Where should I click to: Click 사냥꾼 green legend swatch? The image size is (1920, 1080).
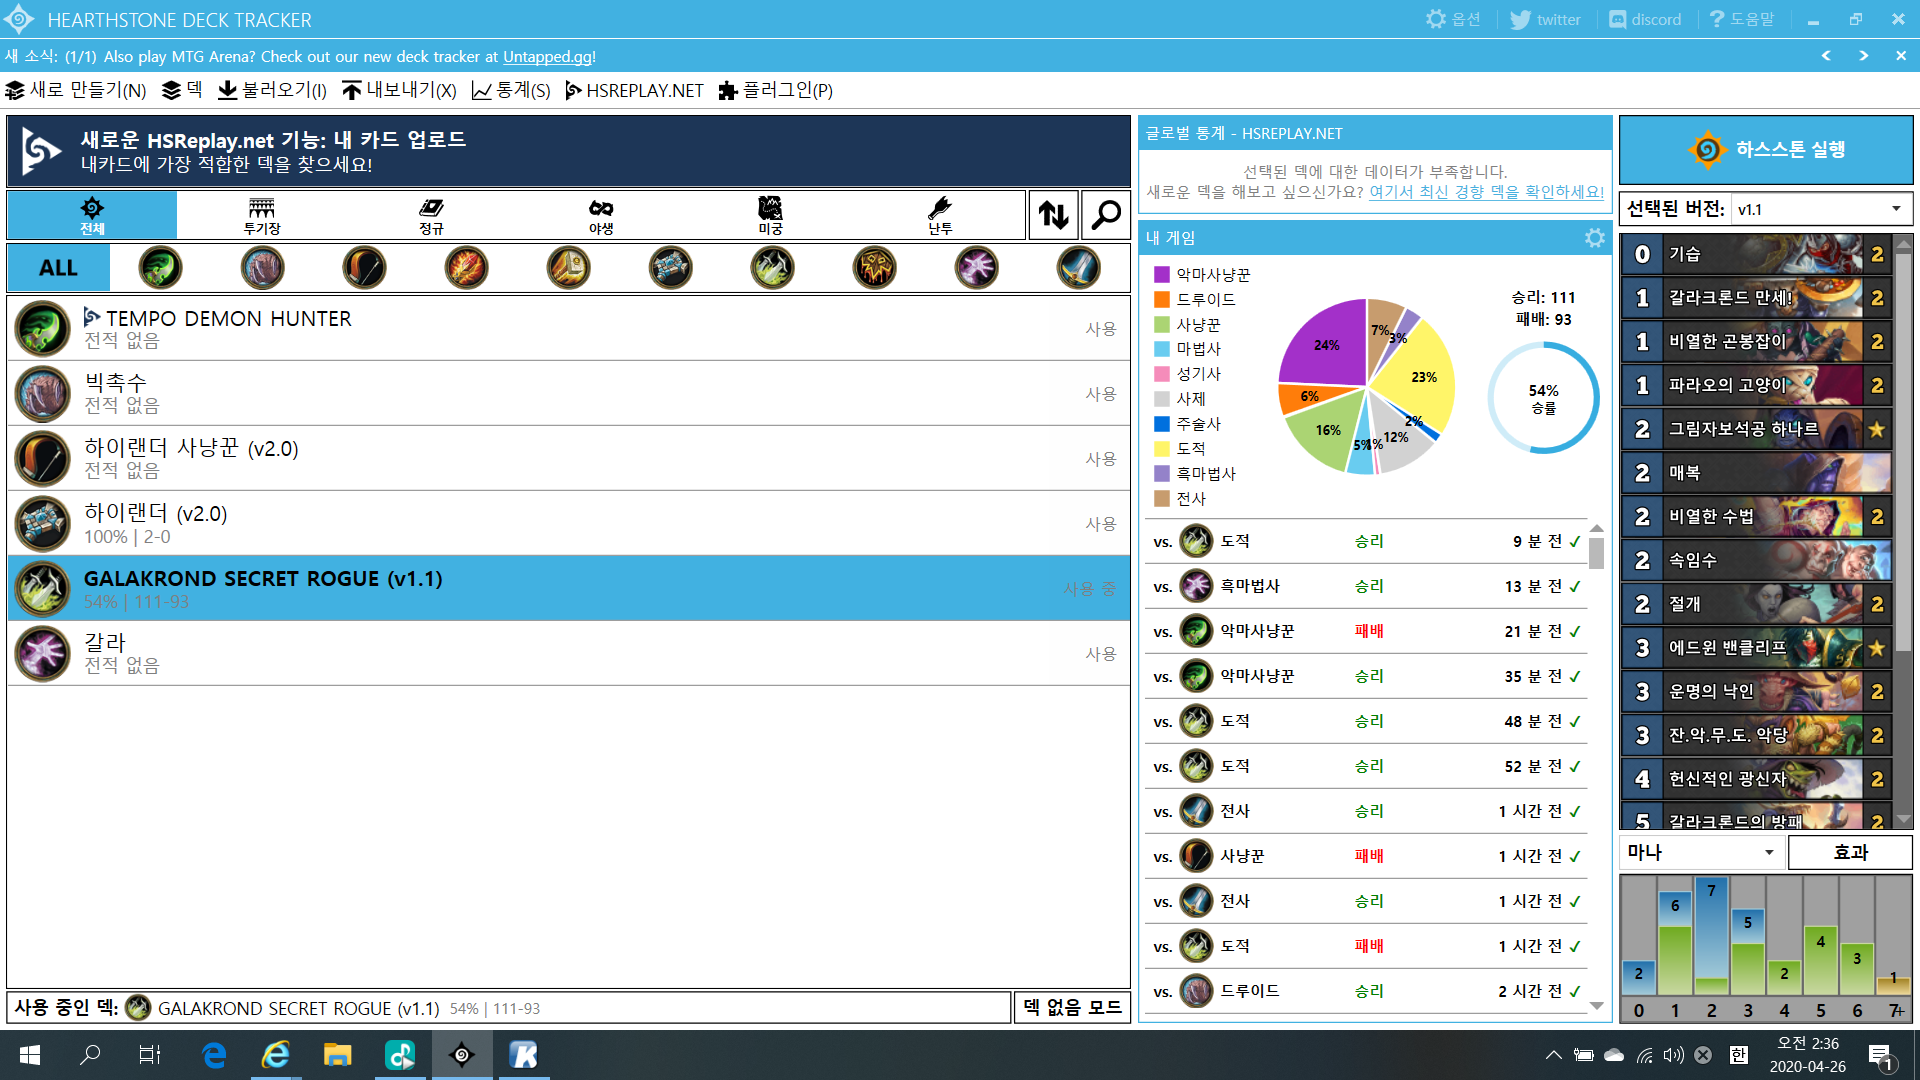(x=1161, y=324)
